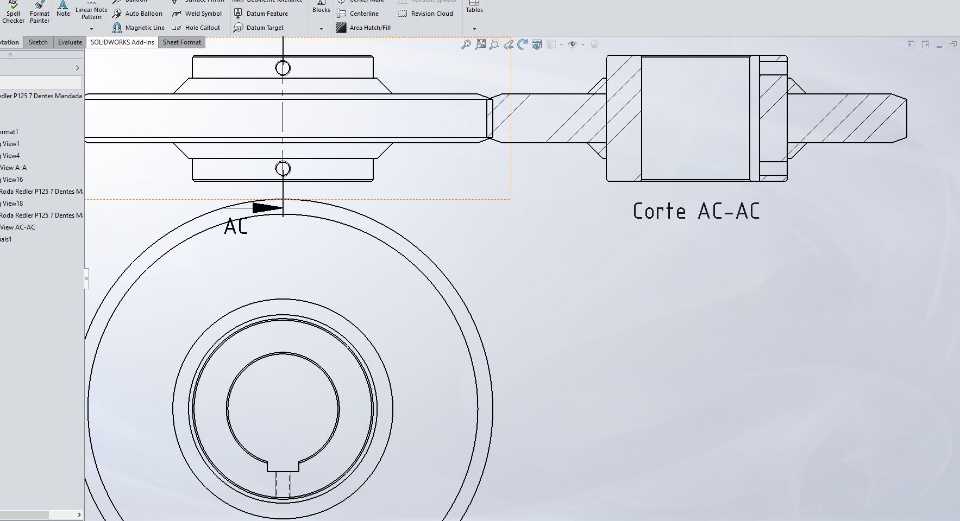Click the 3D Drawing View icon
960x521 pixels.
pos(537,44)
